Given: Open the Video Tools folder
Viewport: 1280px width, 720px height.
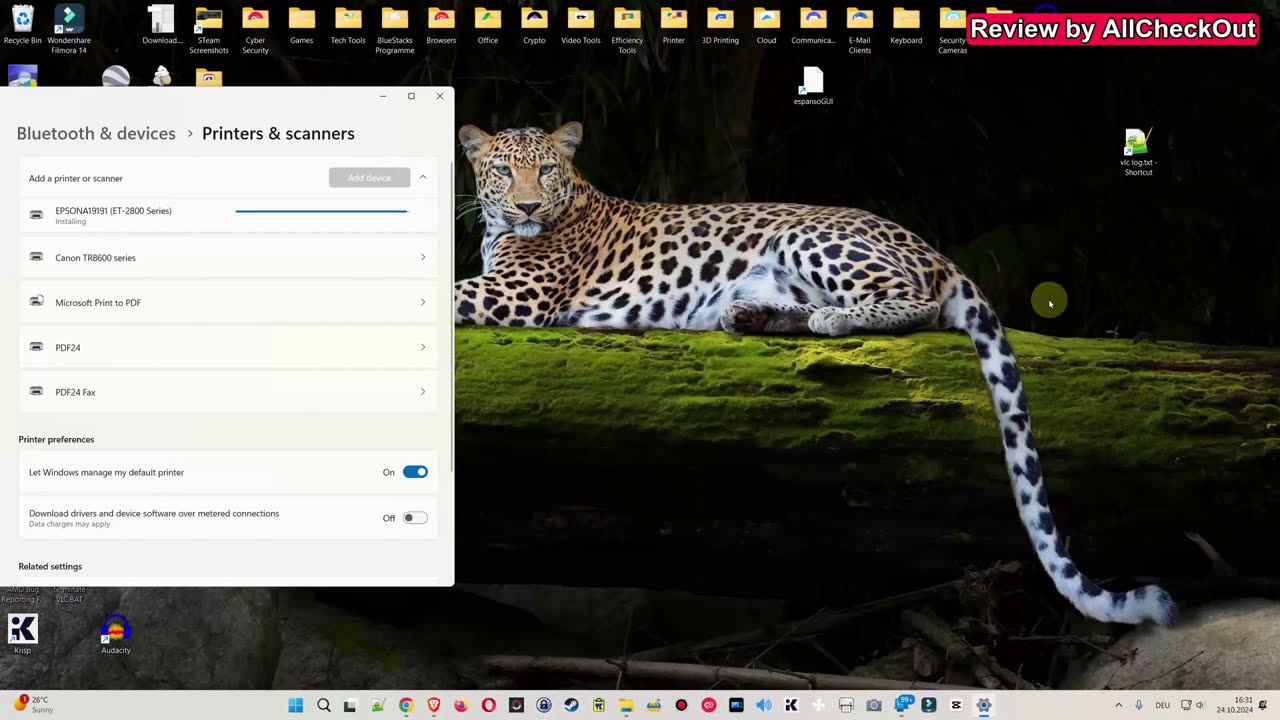Looking at the screenshot, I should [x=581, y=26].
